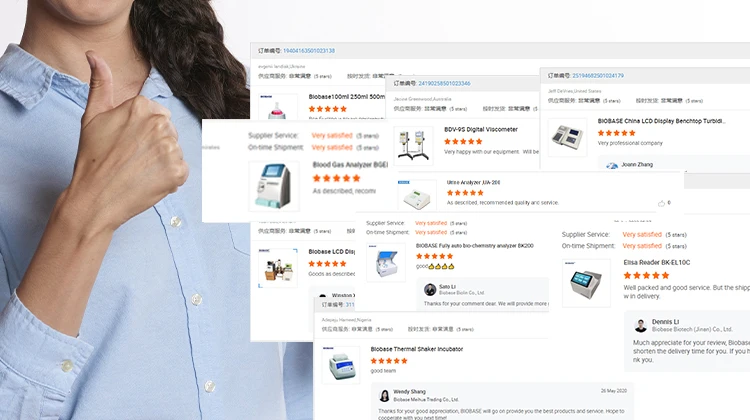The width and height of the screenshot is (750, 420).
Task: Click Wendy Shang's profile avatar
Action: 385,396
